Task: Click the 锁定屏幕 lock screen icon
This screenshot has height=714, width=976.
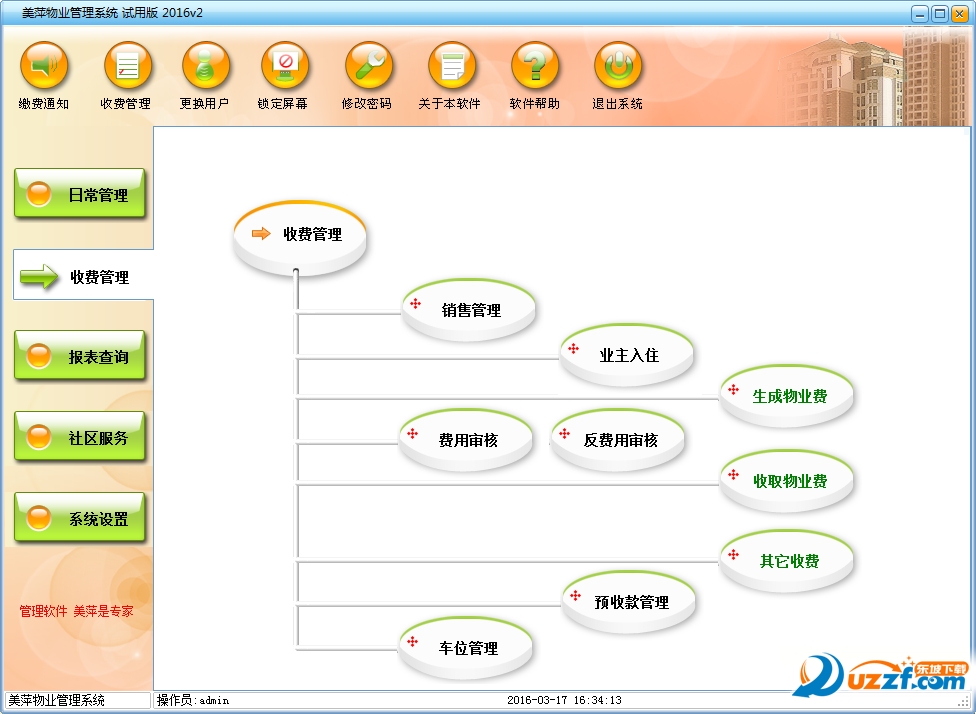Action: click(x=284, y=66)
